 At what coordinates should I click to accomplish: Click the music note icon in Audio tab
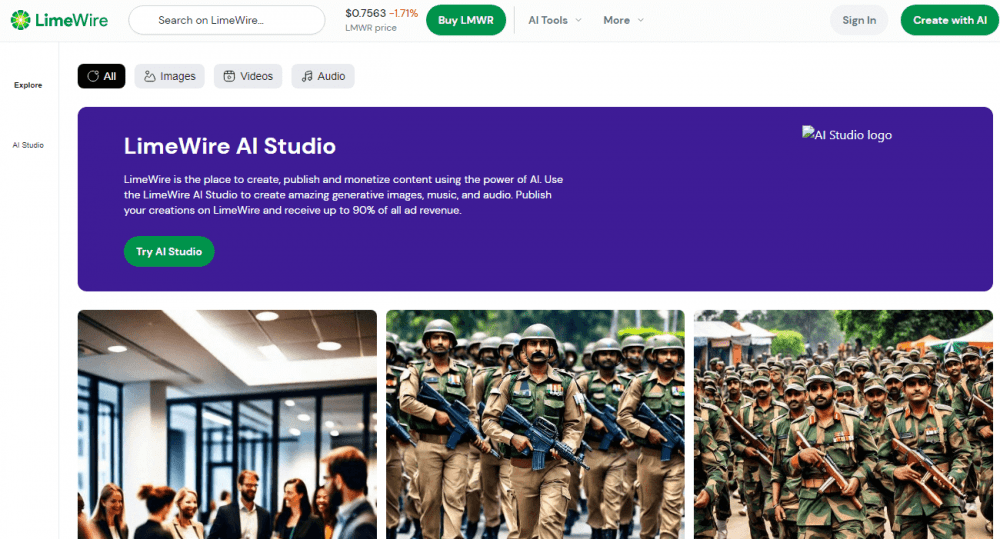pyautogui.click(x=307, y=76)
